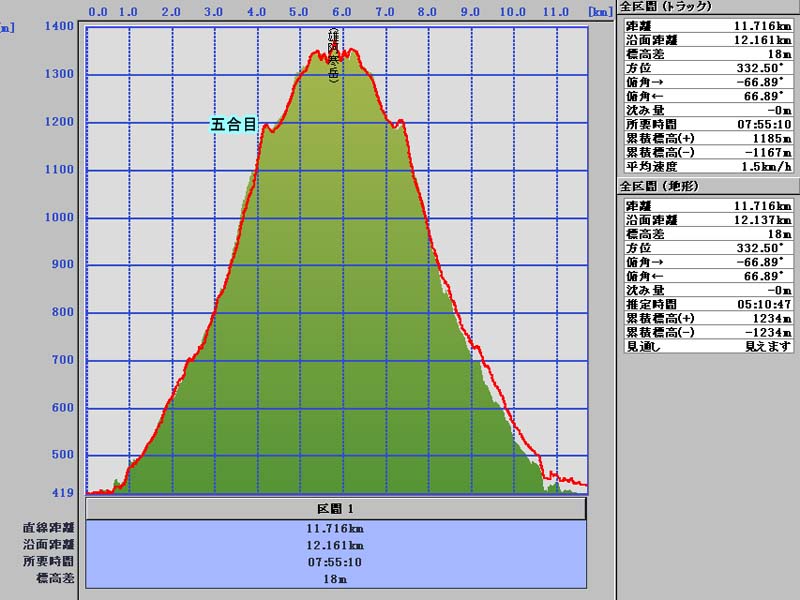Click the 累積標高(-) -1167m track row
Screen dimensions: 800x600
pos(707,152)
